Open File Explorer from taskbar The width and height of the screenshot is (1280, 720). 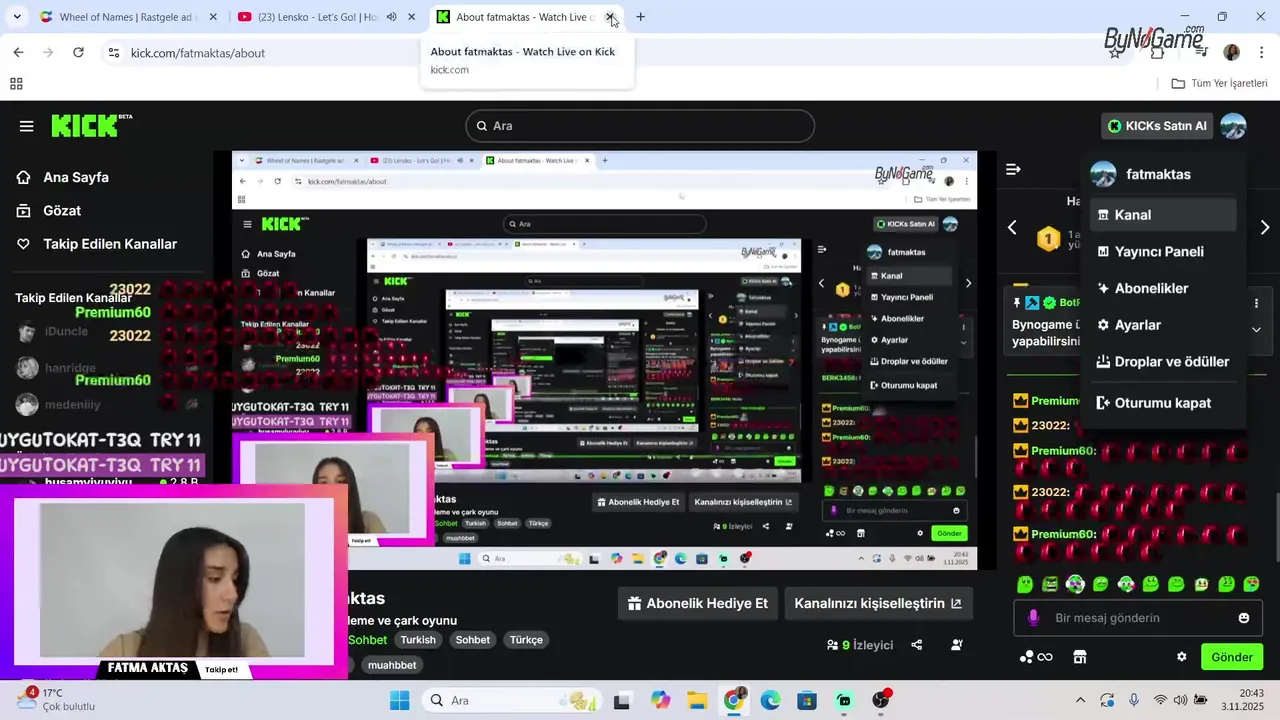click(x=697, y=700)
